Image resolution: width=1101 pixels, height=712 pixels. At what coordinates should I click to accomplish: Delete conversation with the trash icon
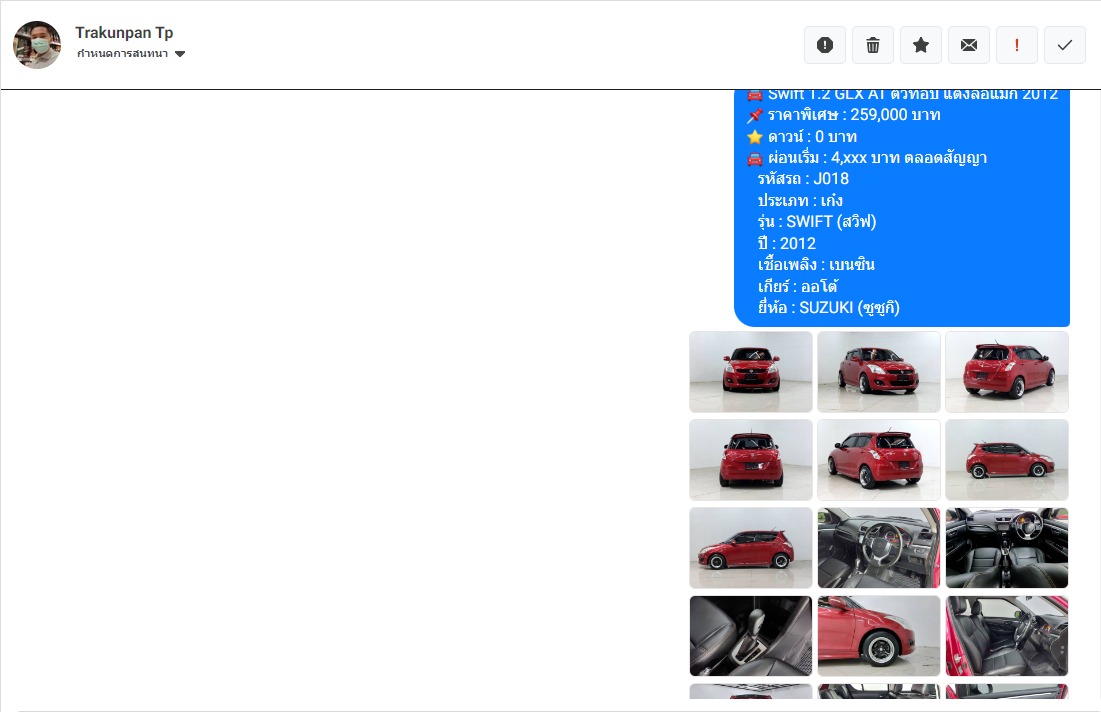pos(873,46)
